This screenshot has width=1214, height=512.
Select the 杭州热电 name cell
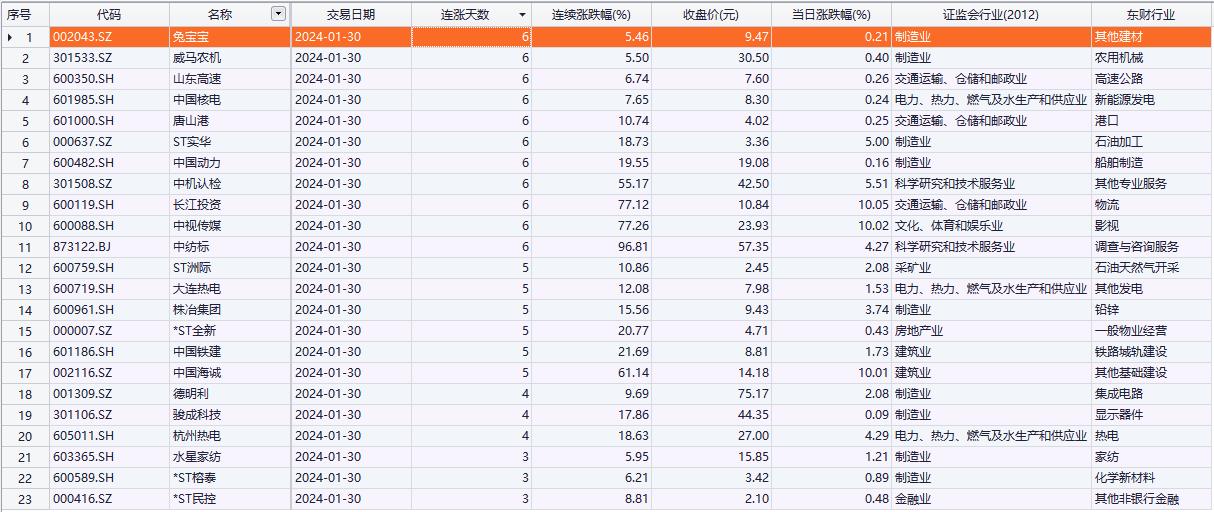point(230,436)
